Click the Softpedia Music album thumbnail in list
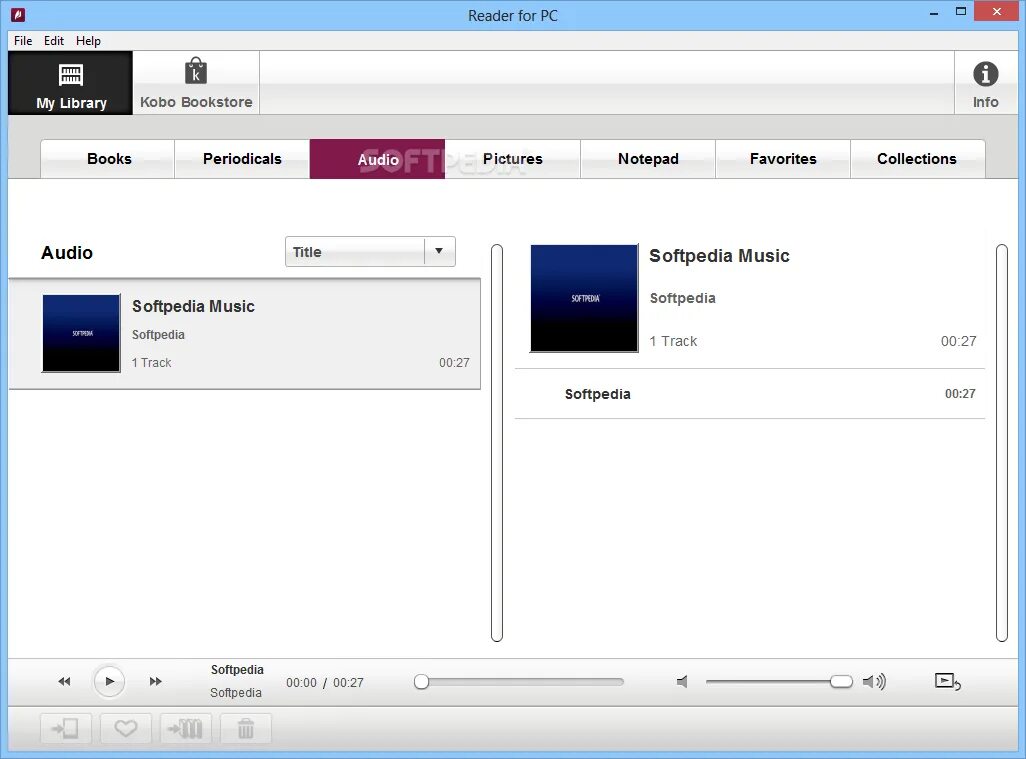The height and width of the screenshot is (759, 1026). point(81,333)
